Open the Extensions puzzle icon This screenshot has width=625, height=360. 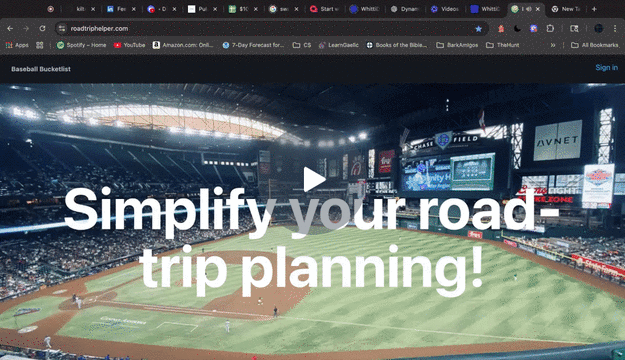550,28
